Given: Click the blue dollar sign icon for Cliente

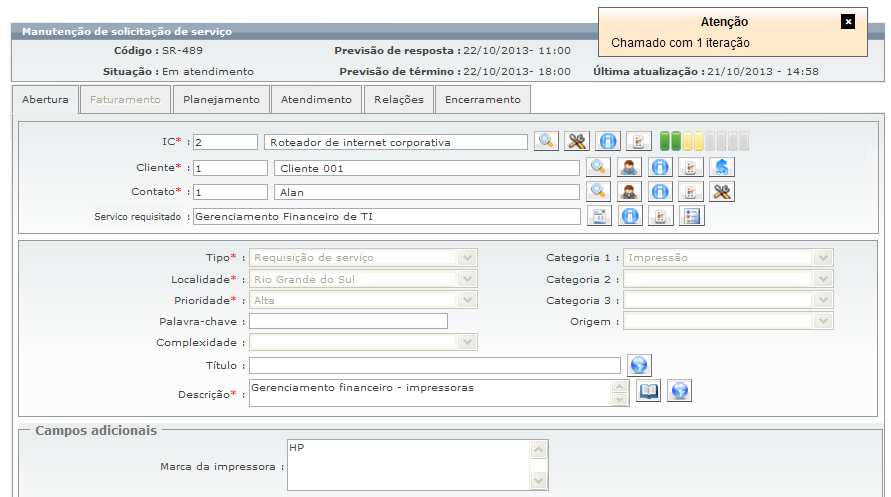Looking at the screenshot, I should (x=722, y=167).
